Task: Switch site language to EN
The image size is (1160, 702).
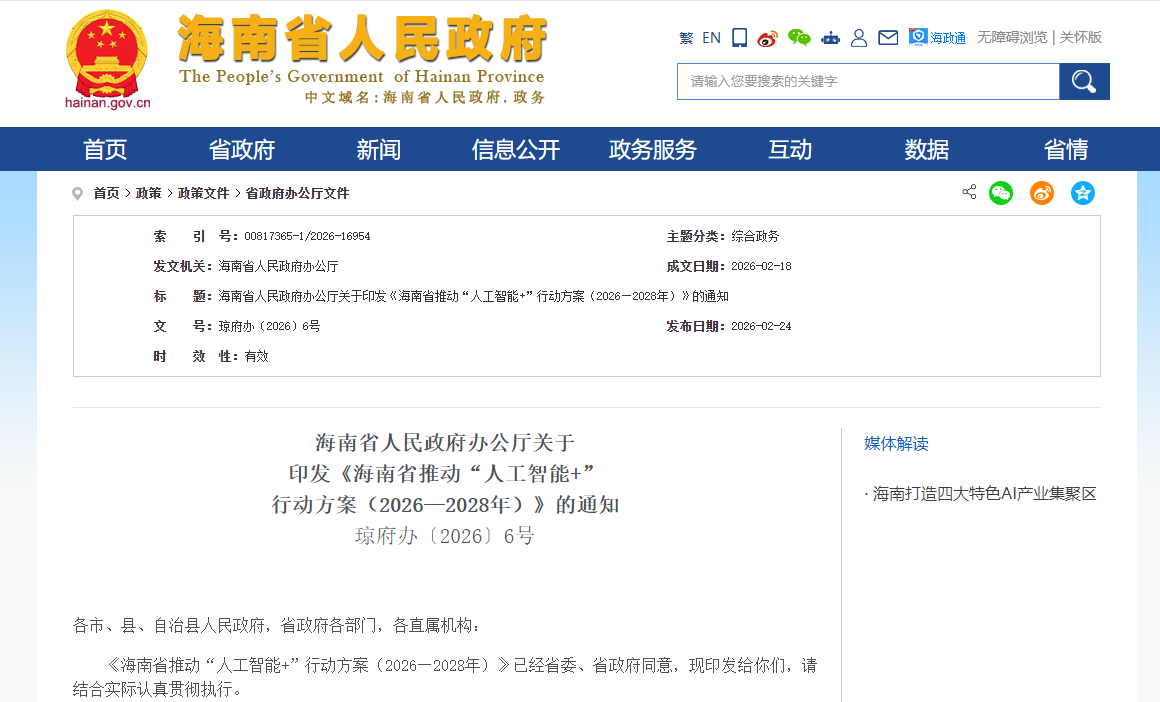Action: click(x=711, y=38)
